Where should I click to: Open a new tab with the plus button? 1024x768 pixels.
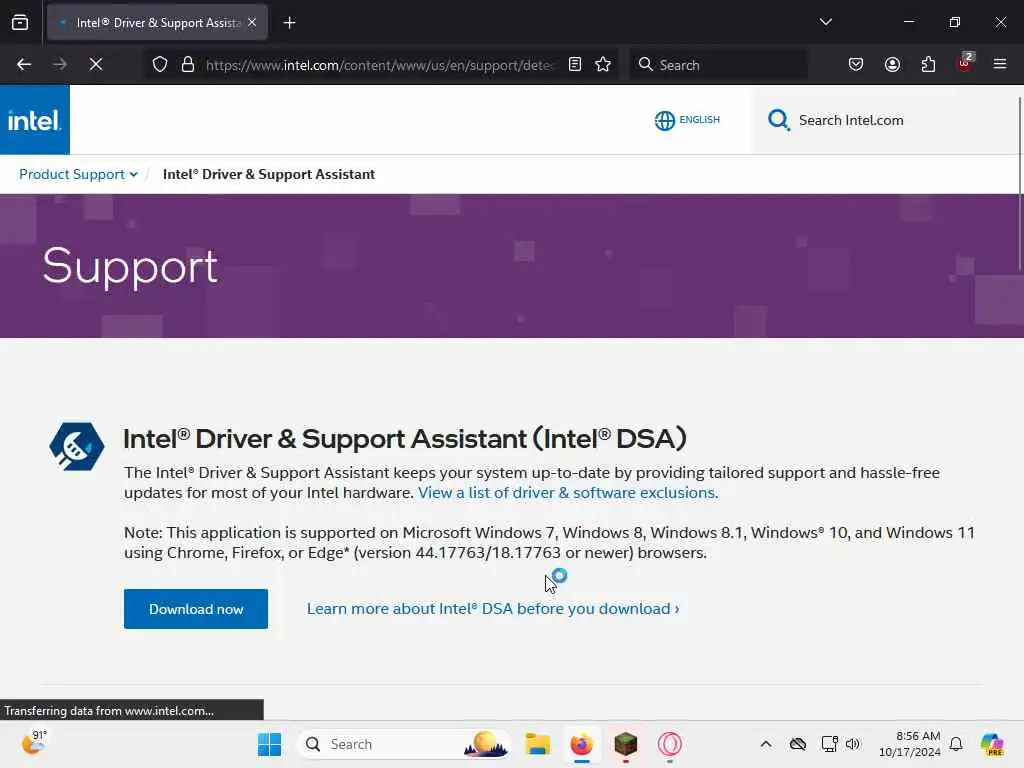289,23
